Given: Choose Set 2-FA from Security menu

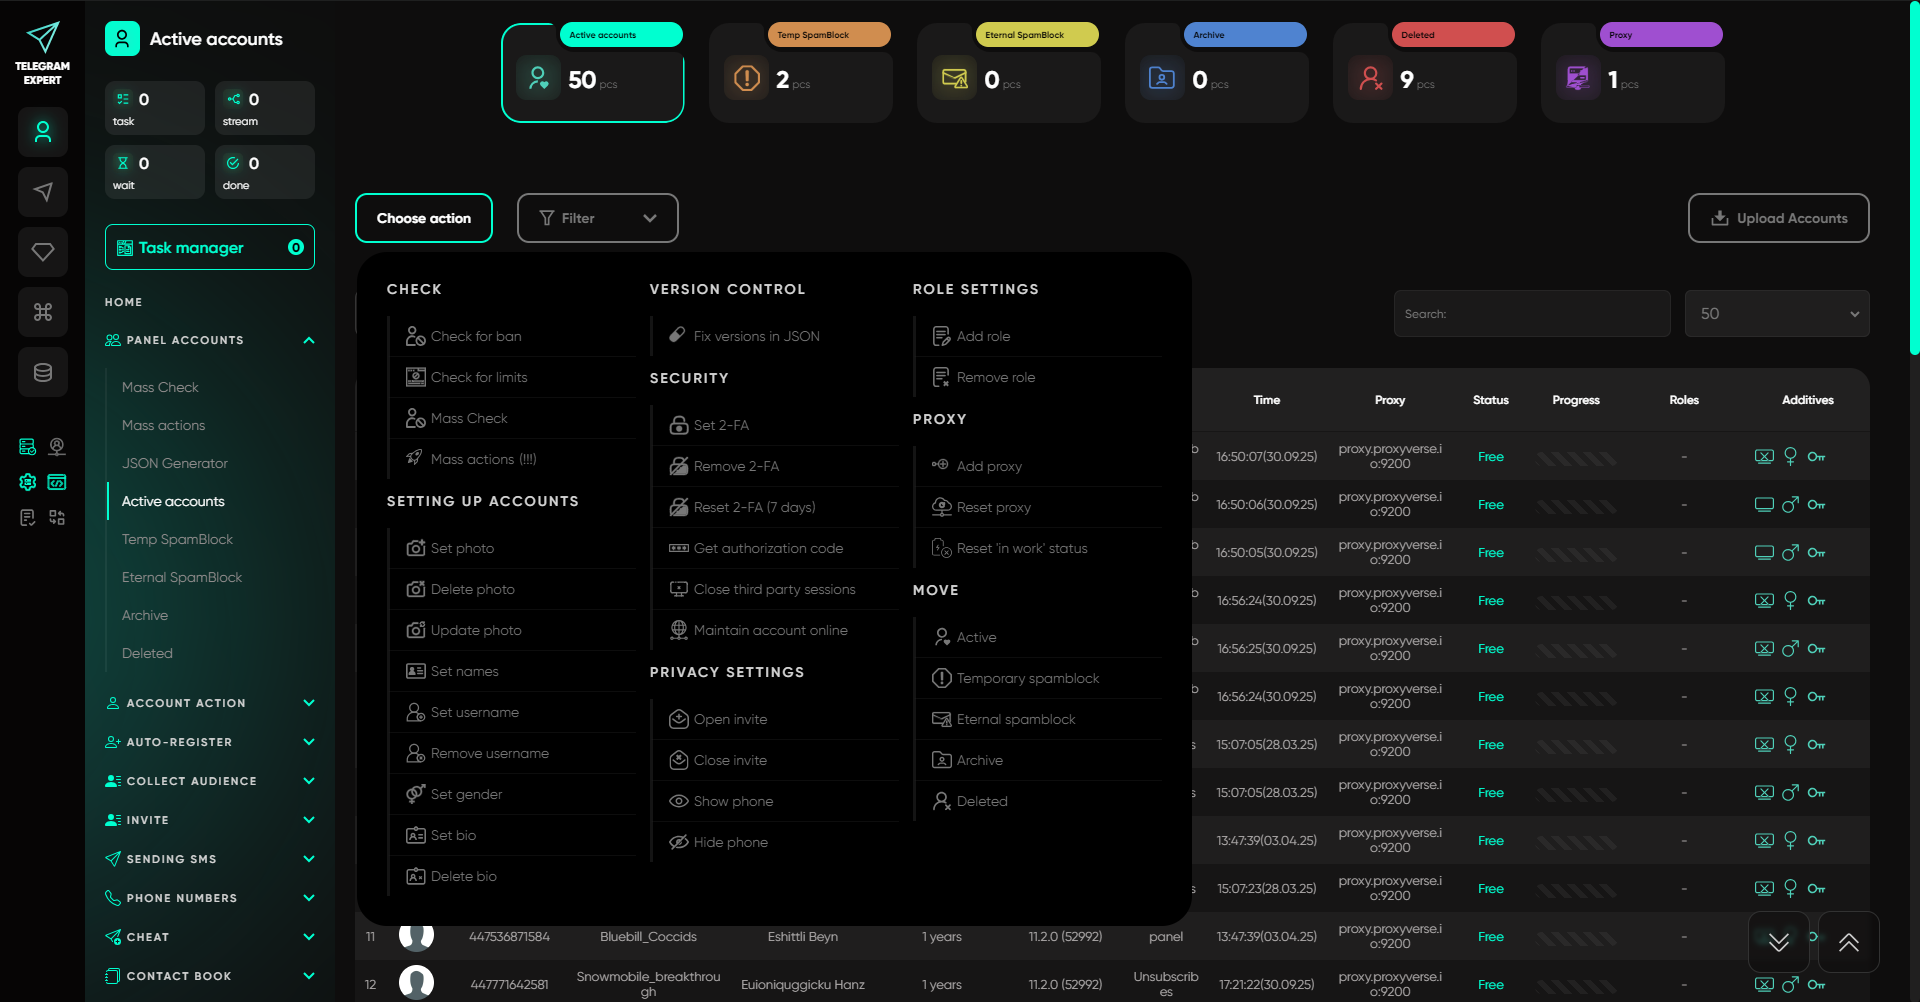Looking at the screenshot, I should point(721,425).
